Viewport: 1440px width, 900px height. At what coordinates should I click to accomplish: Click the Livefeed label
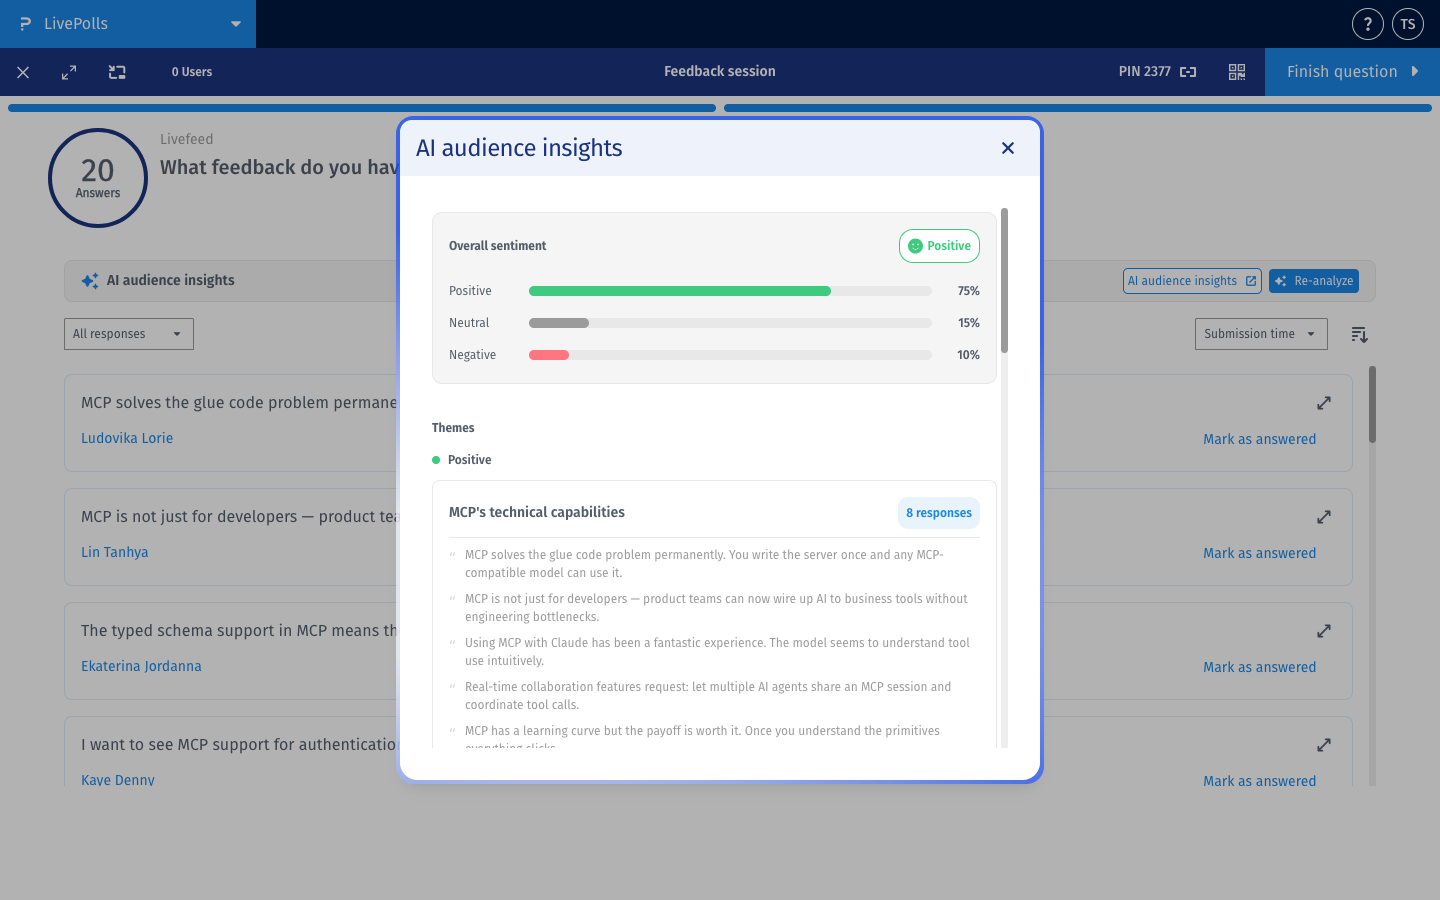point(186,139)
